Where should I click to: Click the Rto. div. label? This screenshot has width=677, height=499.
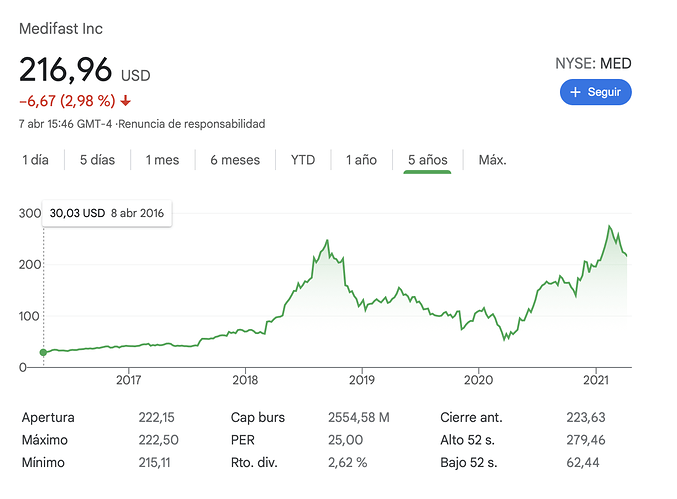coord(254,462)
